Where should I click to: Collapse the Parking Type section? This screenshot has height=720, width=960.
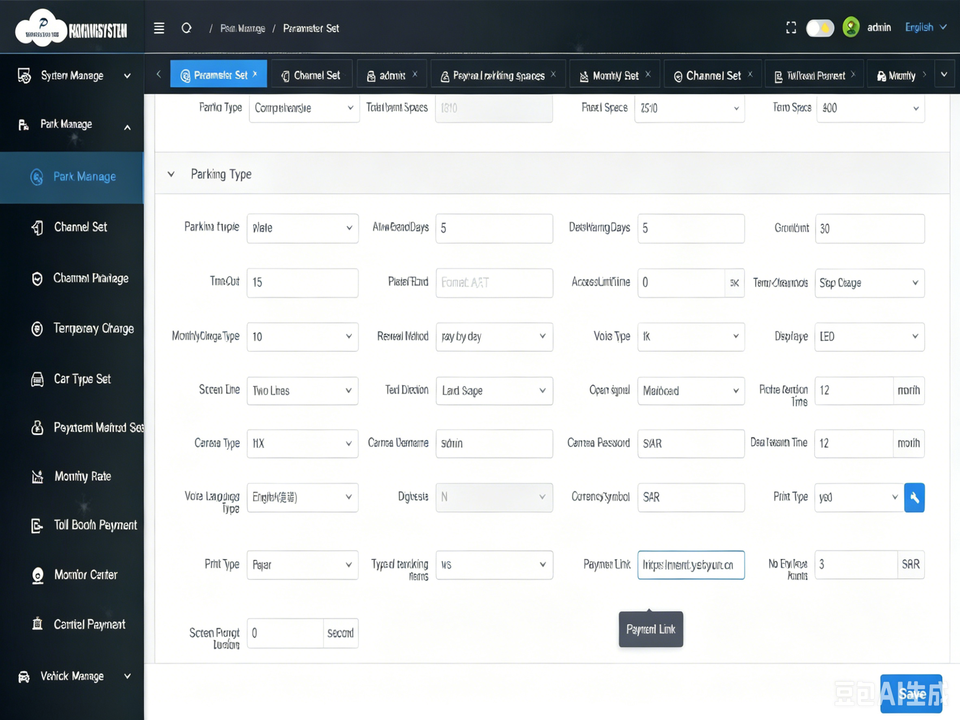pos(171,174)
